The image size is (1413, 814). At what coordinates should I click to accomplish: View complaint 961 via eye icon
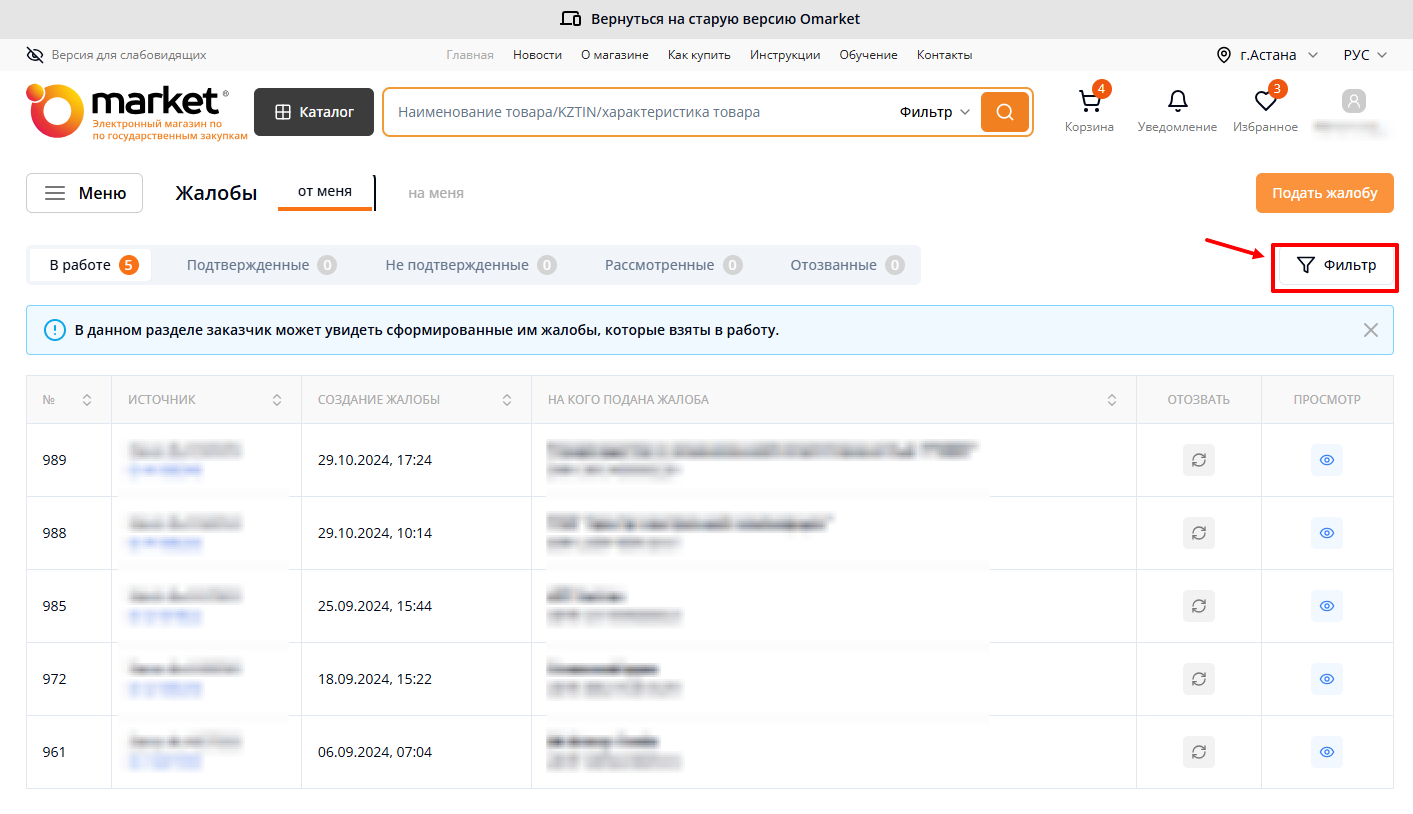click(x=1326, y=752)
